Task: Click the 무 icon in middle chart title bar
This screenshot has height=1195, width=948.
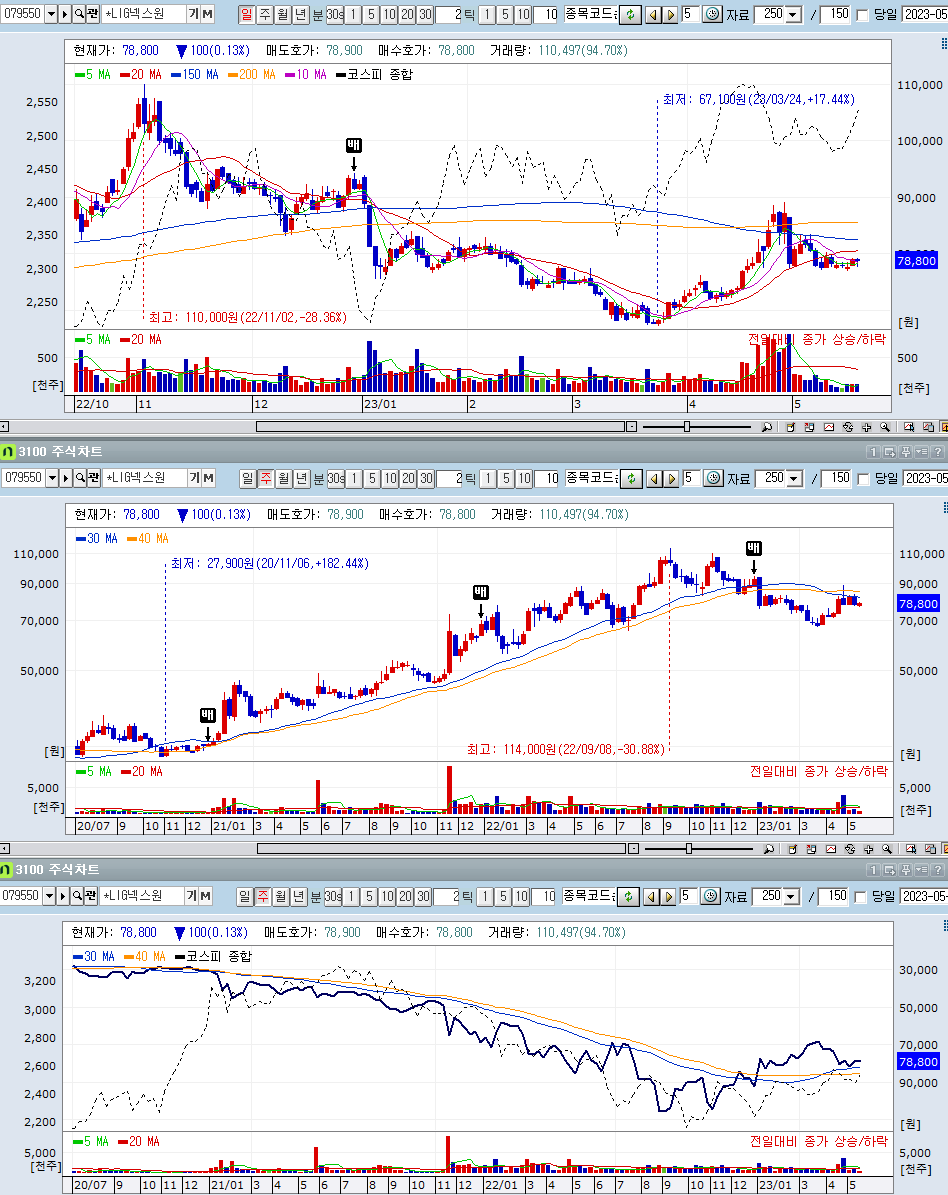Action: pos(905,452)
